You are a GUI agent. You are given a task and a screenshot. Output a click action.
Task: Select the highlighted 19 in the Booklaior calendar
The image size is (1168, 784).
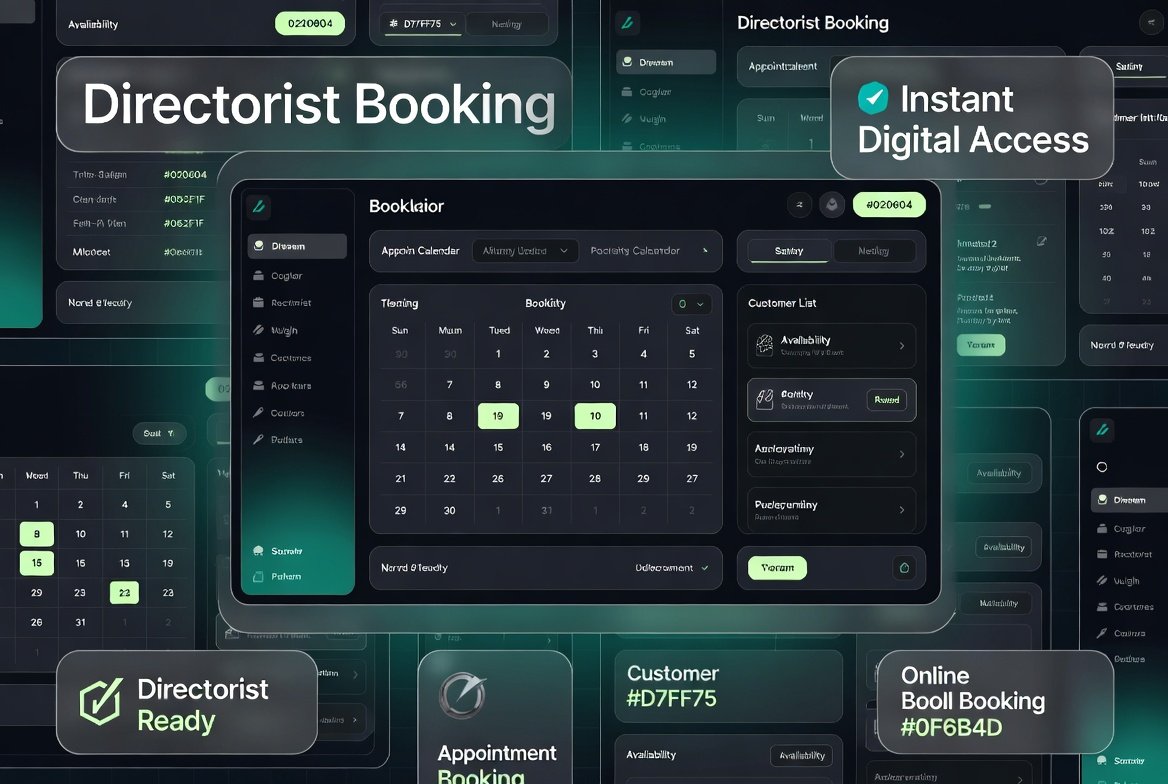(x=498, y=416)
